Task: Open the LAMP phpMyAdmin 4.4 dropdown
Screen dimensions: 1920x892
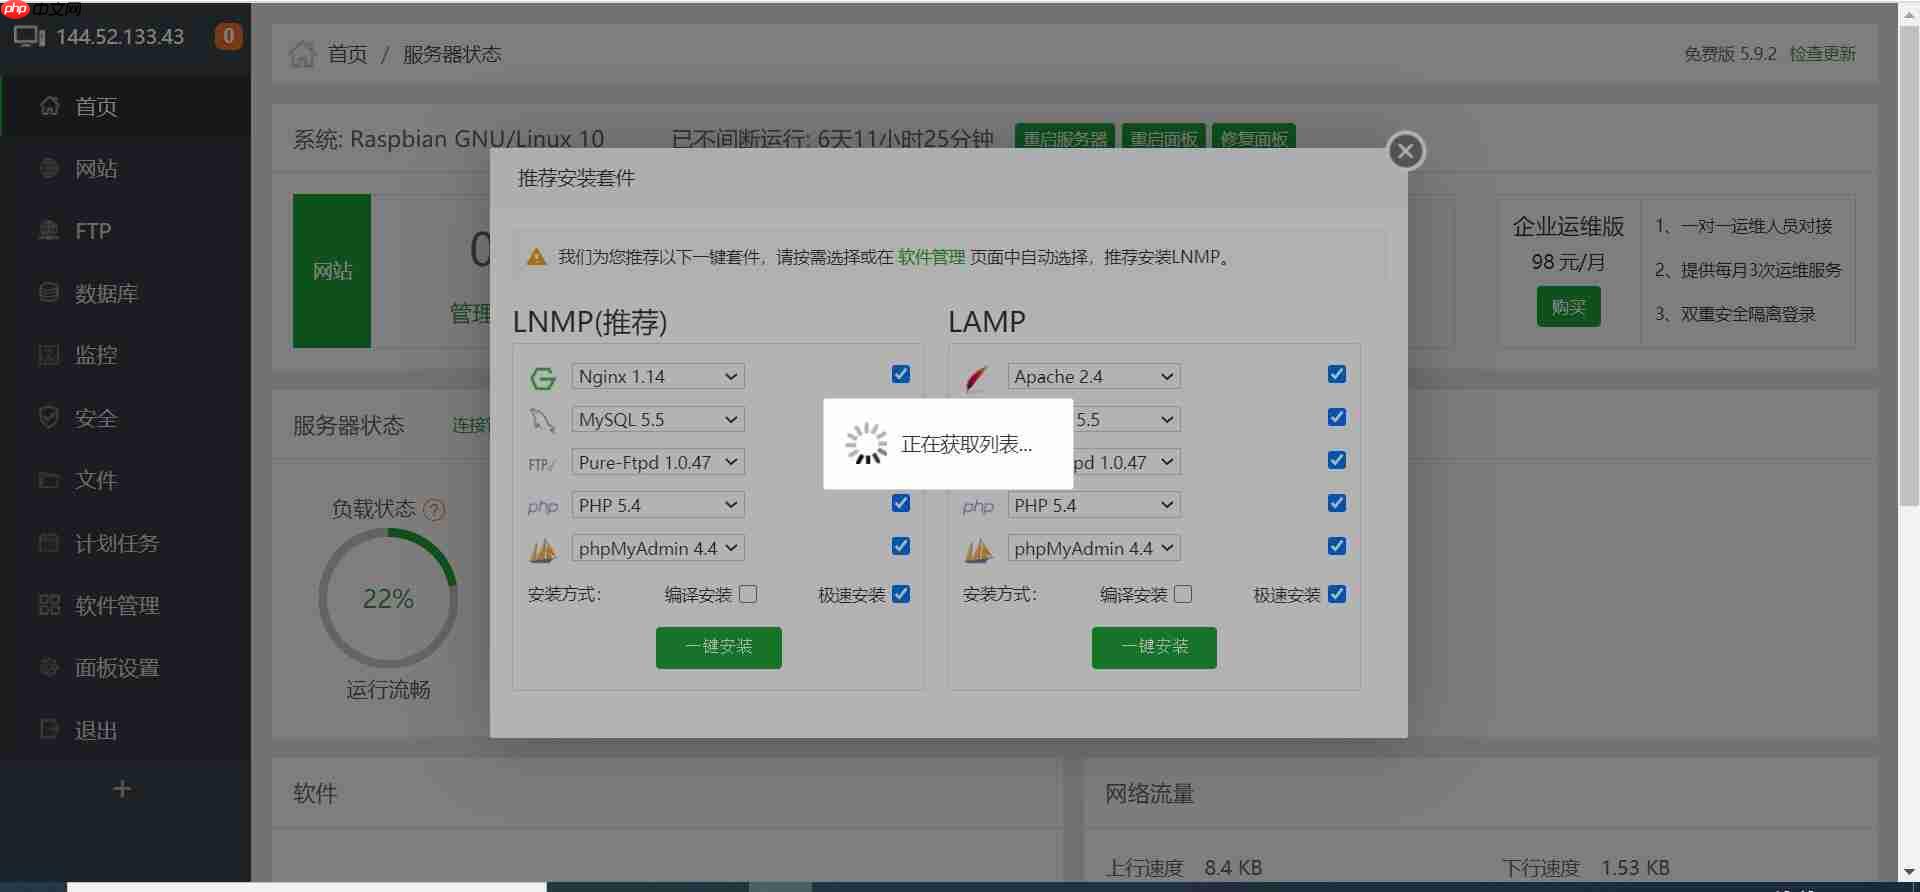Action: point(1094,548)
